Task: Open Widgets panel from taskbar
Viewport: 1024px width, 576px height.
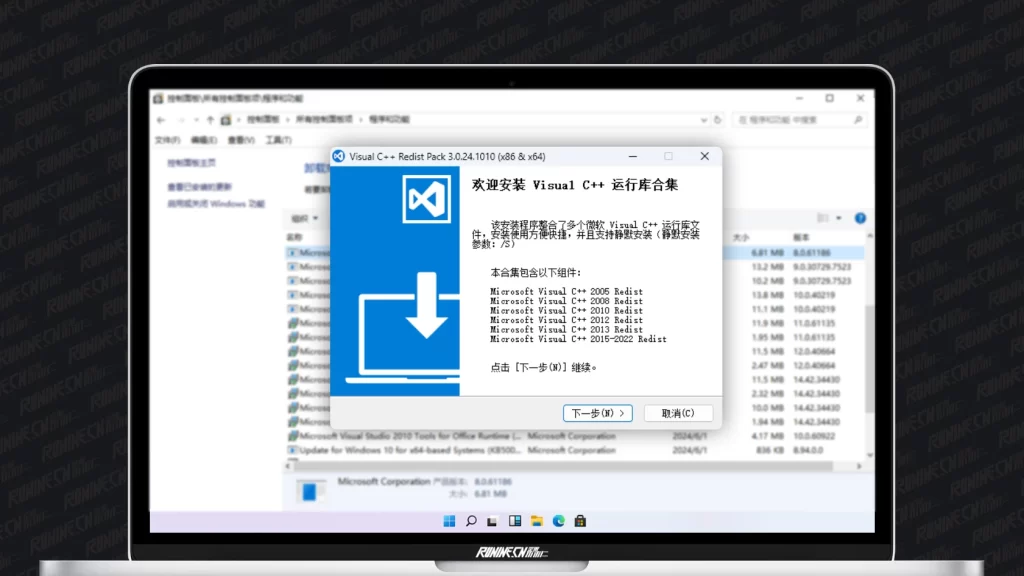Action: pyautogui.click(x=515, y=521)
